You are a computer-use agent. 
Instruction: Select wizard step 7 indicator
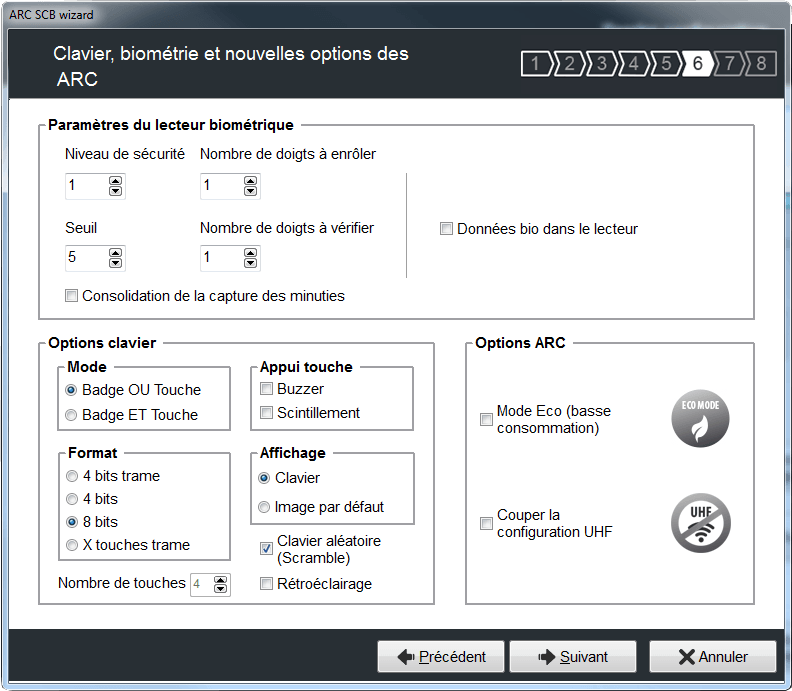729,64
